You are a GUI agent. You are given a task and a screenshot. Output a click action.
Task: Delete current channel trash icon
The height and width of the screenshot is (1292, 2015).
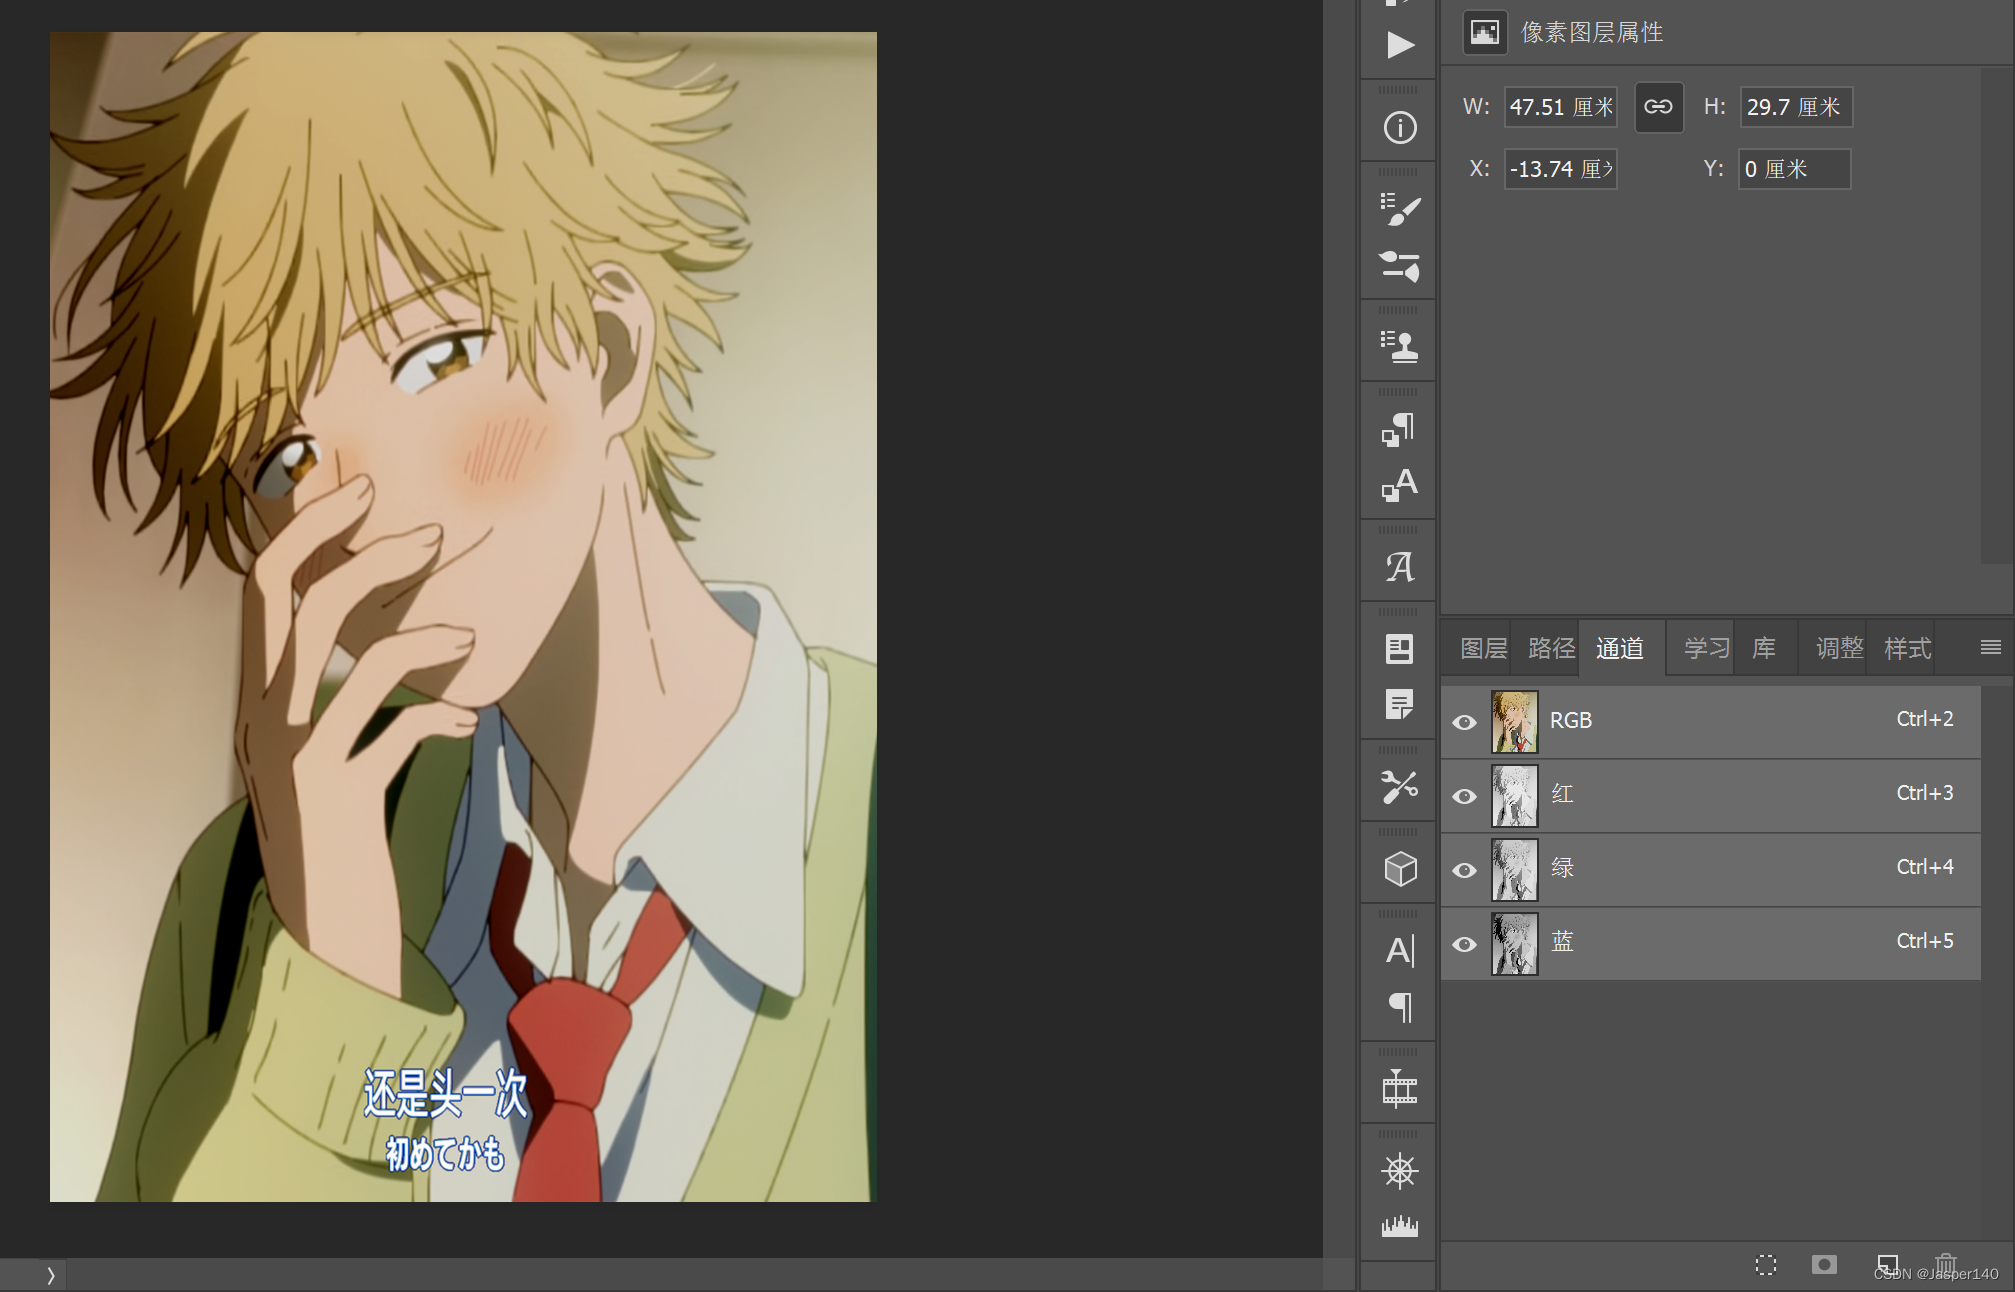(x=1945, y=1265)
